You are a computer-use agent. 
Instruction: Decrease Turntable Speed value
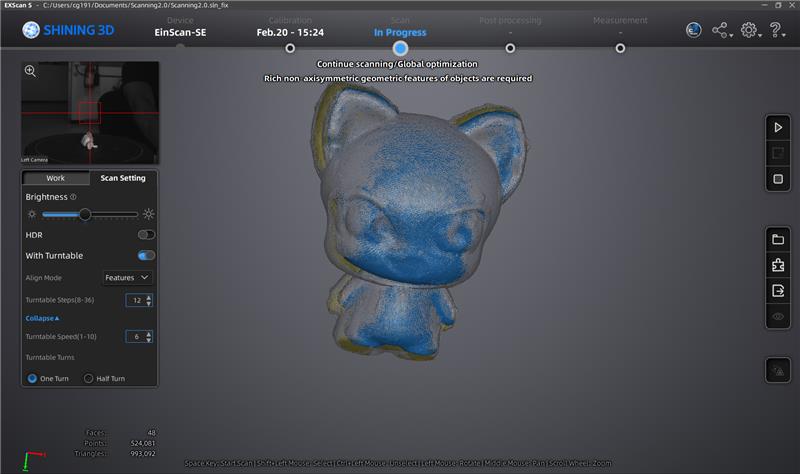[x=149, y=339]
